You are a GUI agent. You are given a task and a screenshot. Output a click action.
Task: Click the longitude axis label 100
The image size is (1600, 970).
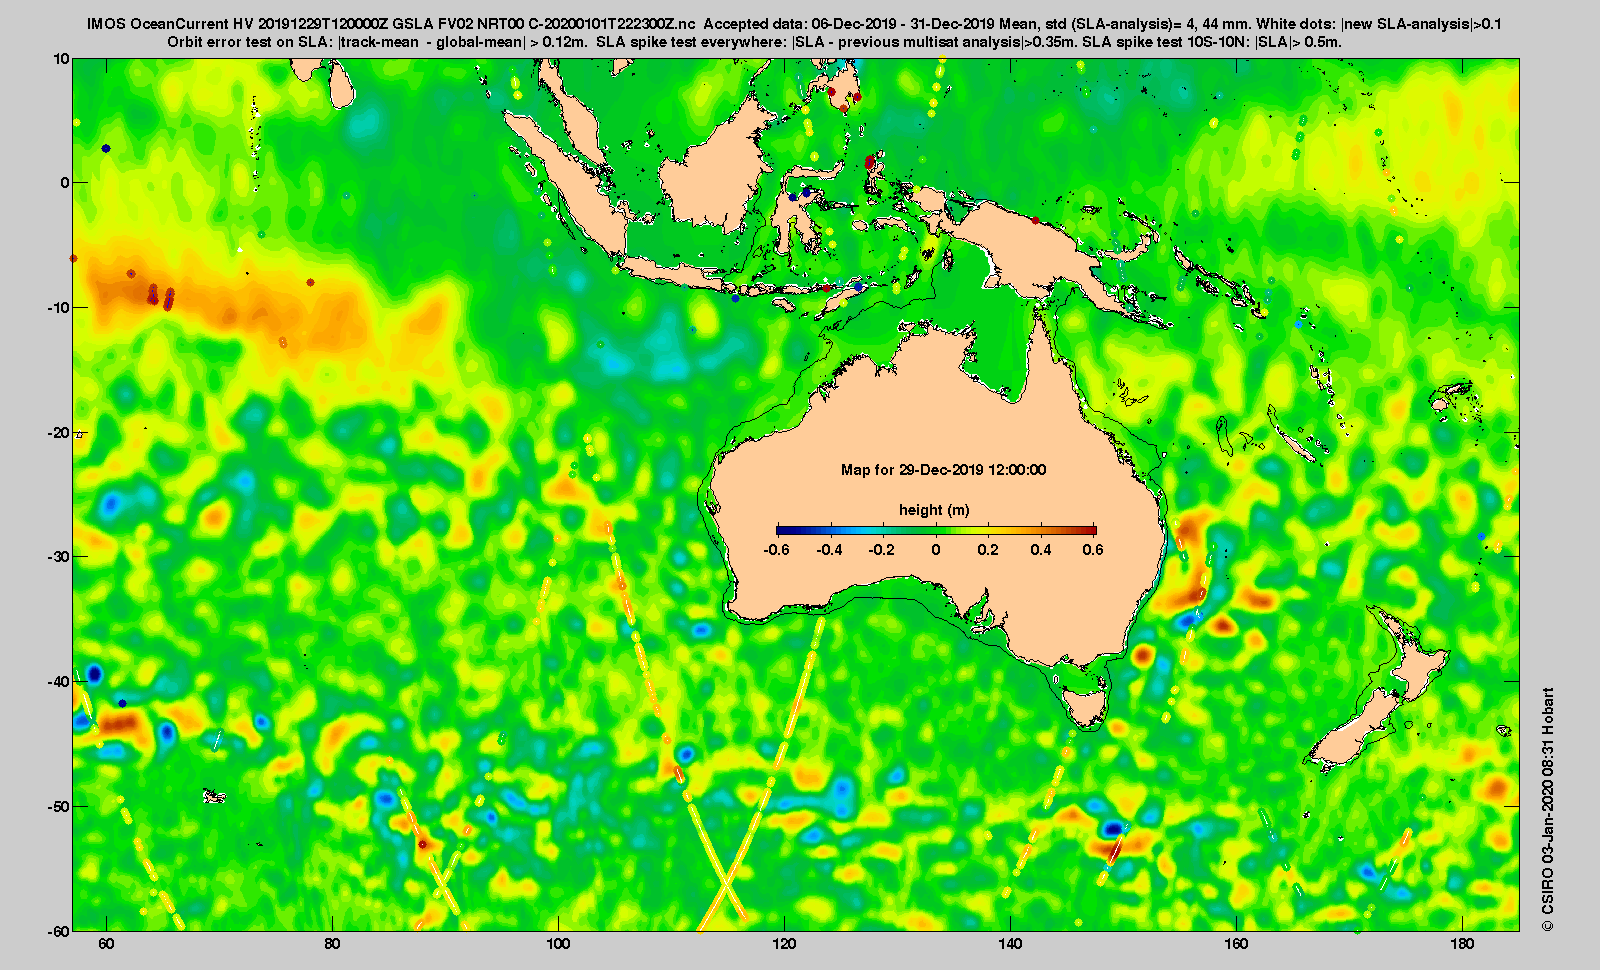click(x=558, y=944)
